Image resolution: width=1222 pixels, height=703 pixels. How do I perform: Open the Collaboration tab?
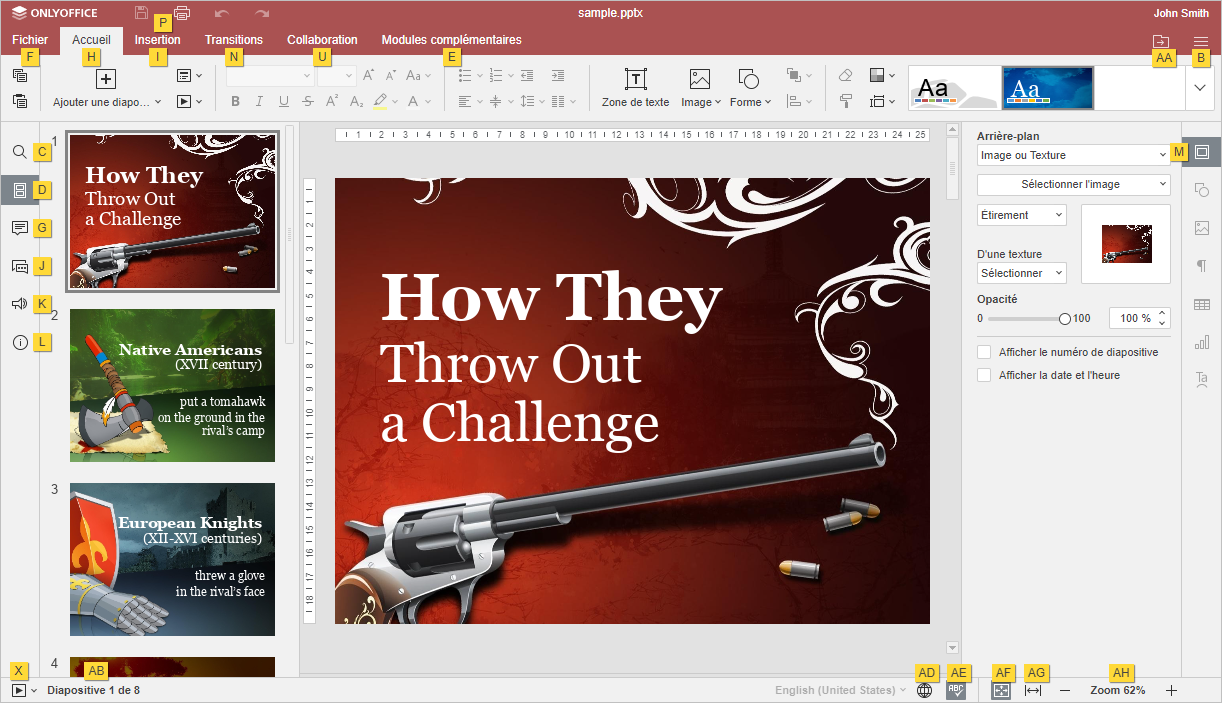(x=322, y=40)
